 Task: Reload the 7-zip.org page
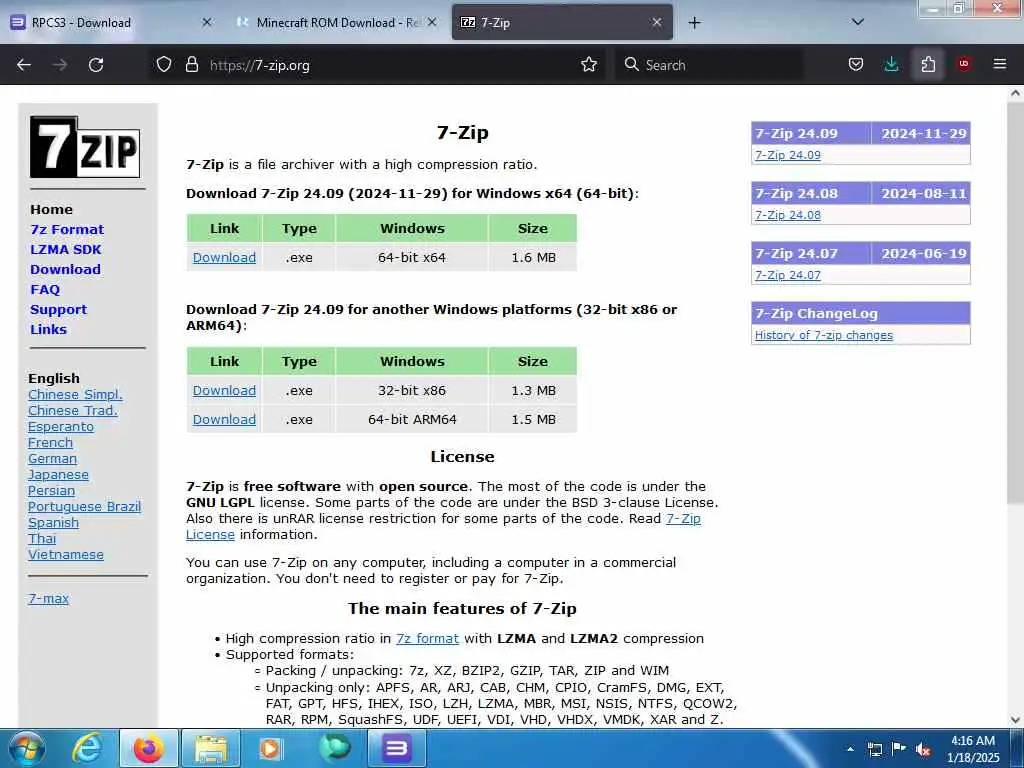click(x=96, y=65)
